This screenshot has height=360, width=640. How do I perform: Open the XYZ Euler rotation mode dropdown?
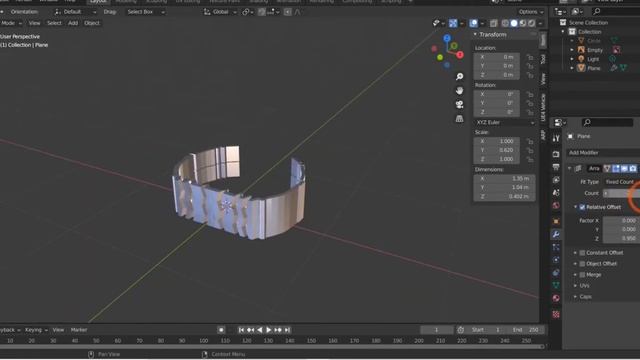coord(505,122)
